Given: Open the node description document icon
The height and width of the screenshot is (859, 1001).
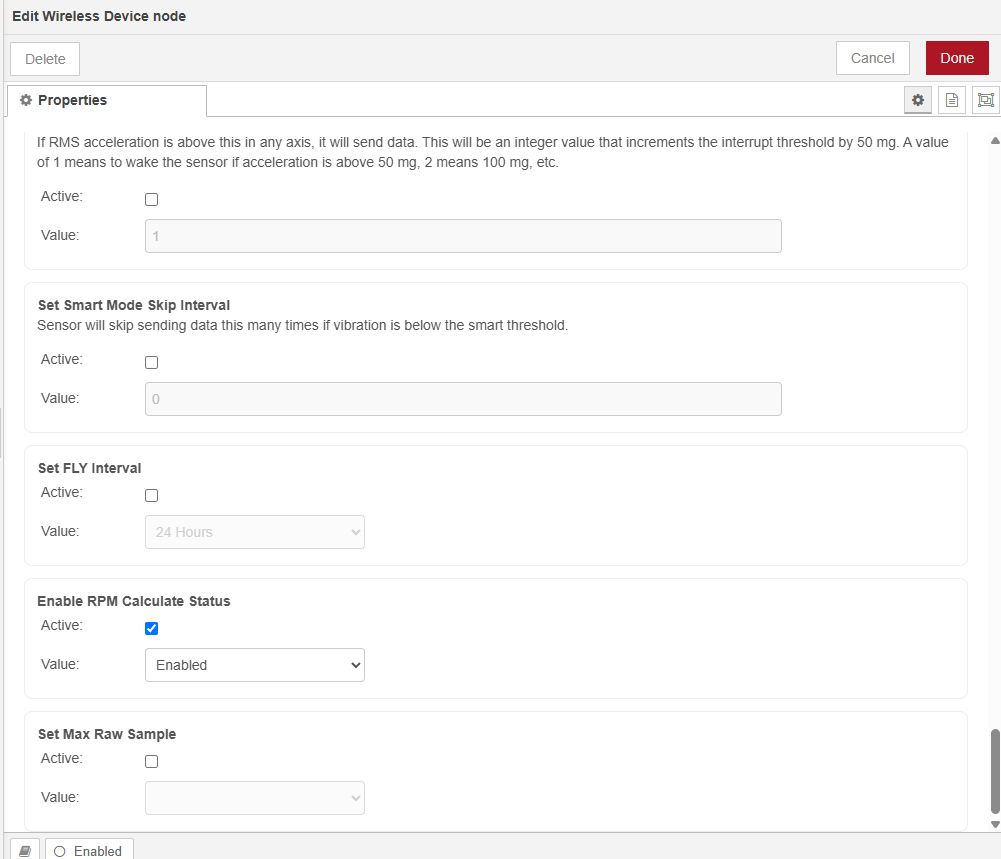Looking at the screenshot, I should coord(951,100).
